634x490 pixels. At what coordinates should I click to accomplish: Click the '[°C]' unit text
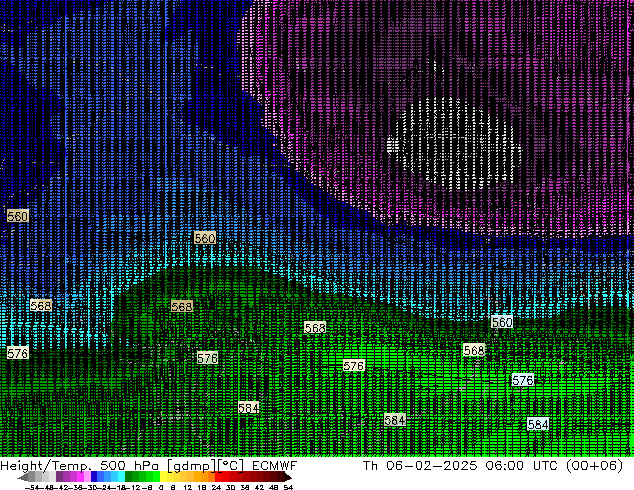[x=230, y=466]
